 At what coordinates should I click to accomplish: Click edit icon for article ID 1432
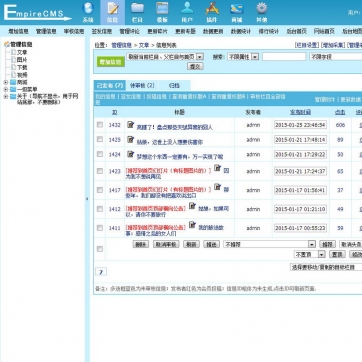pyautogui.click(x=131, y=125)
